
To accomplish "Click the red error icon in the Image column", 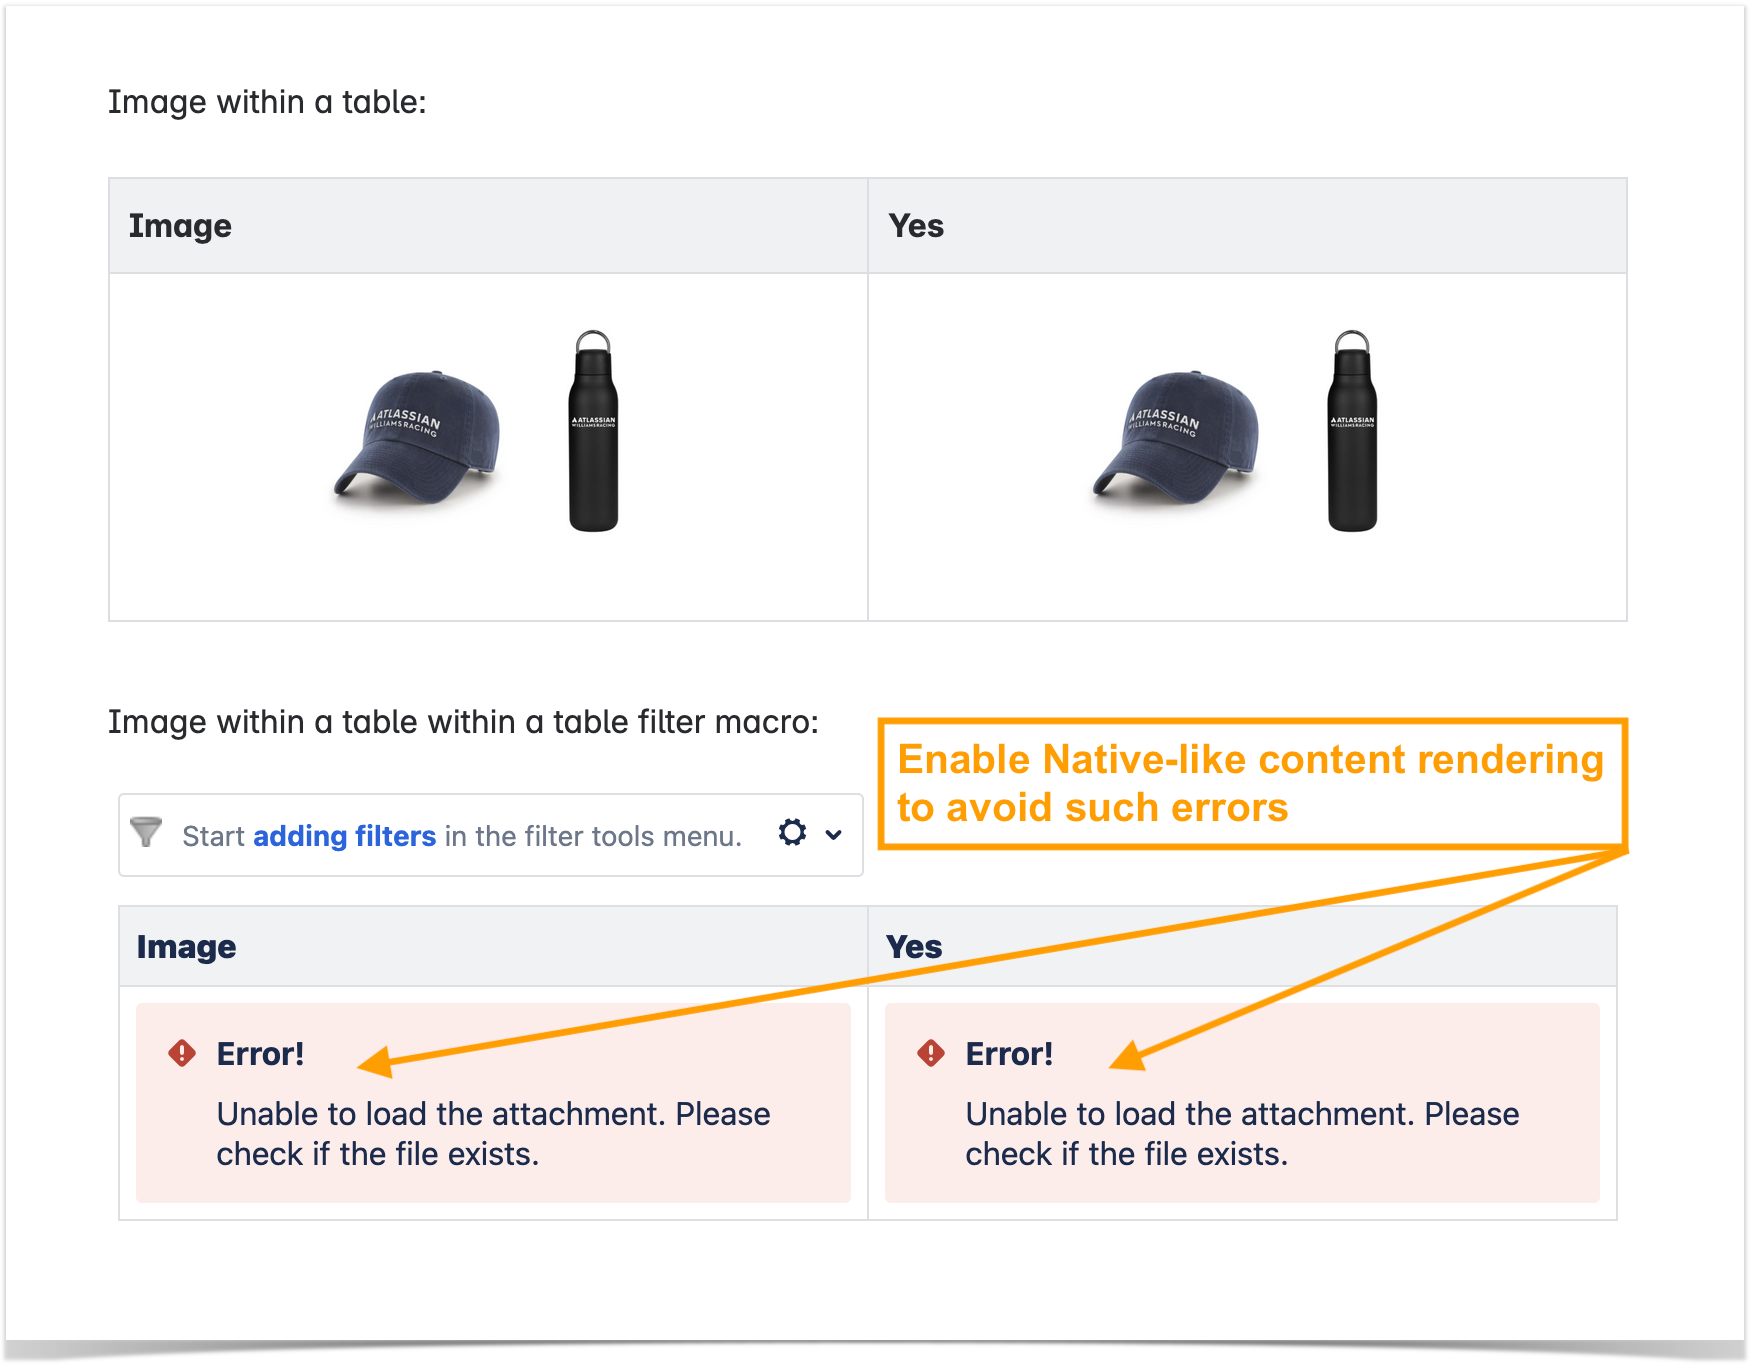I will pos(182,1053).
